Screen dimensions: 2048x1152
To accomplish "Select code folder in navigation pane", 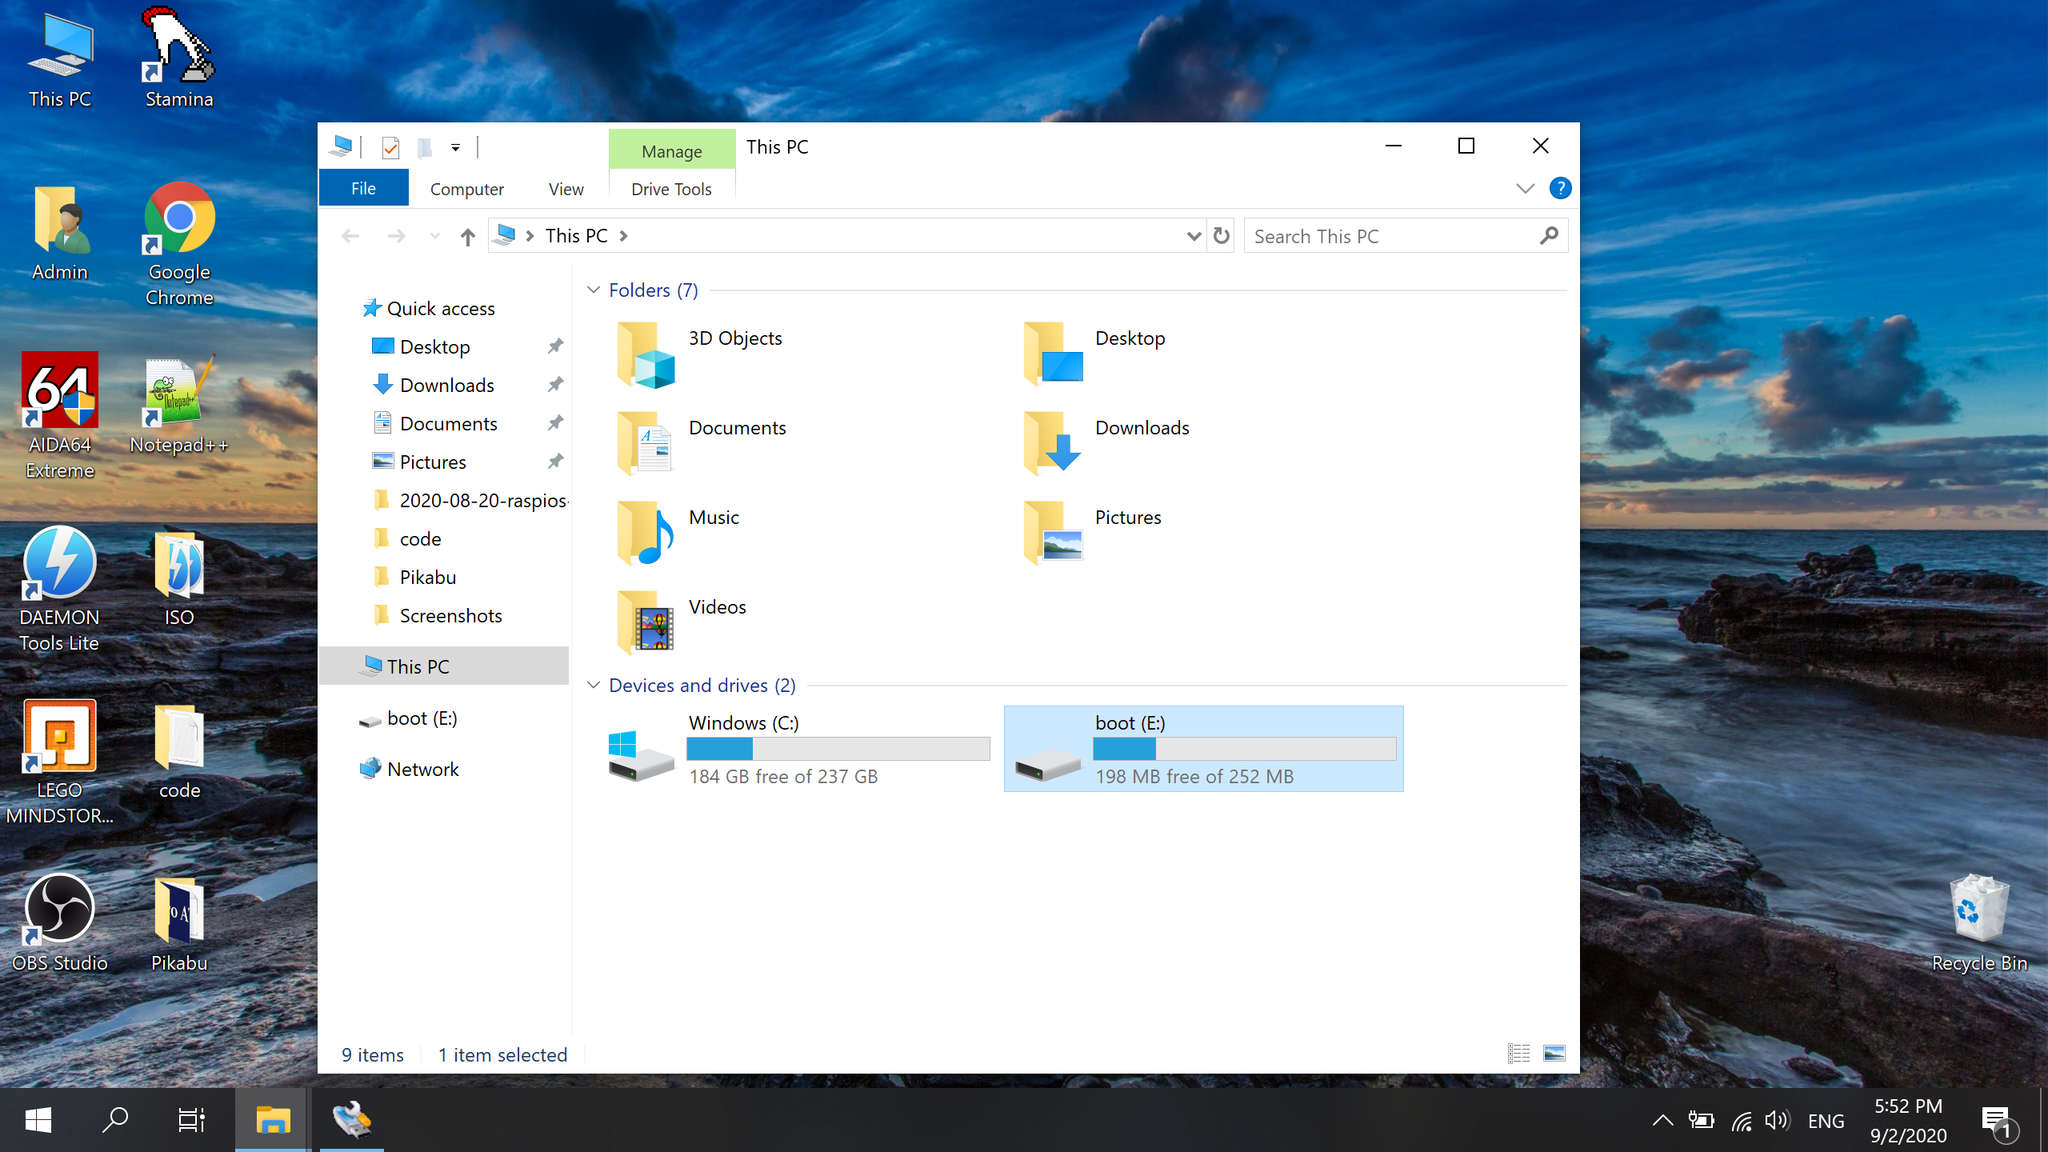I will (420, 539).
